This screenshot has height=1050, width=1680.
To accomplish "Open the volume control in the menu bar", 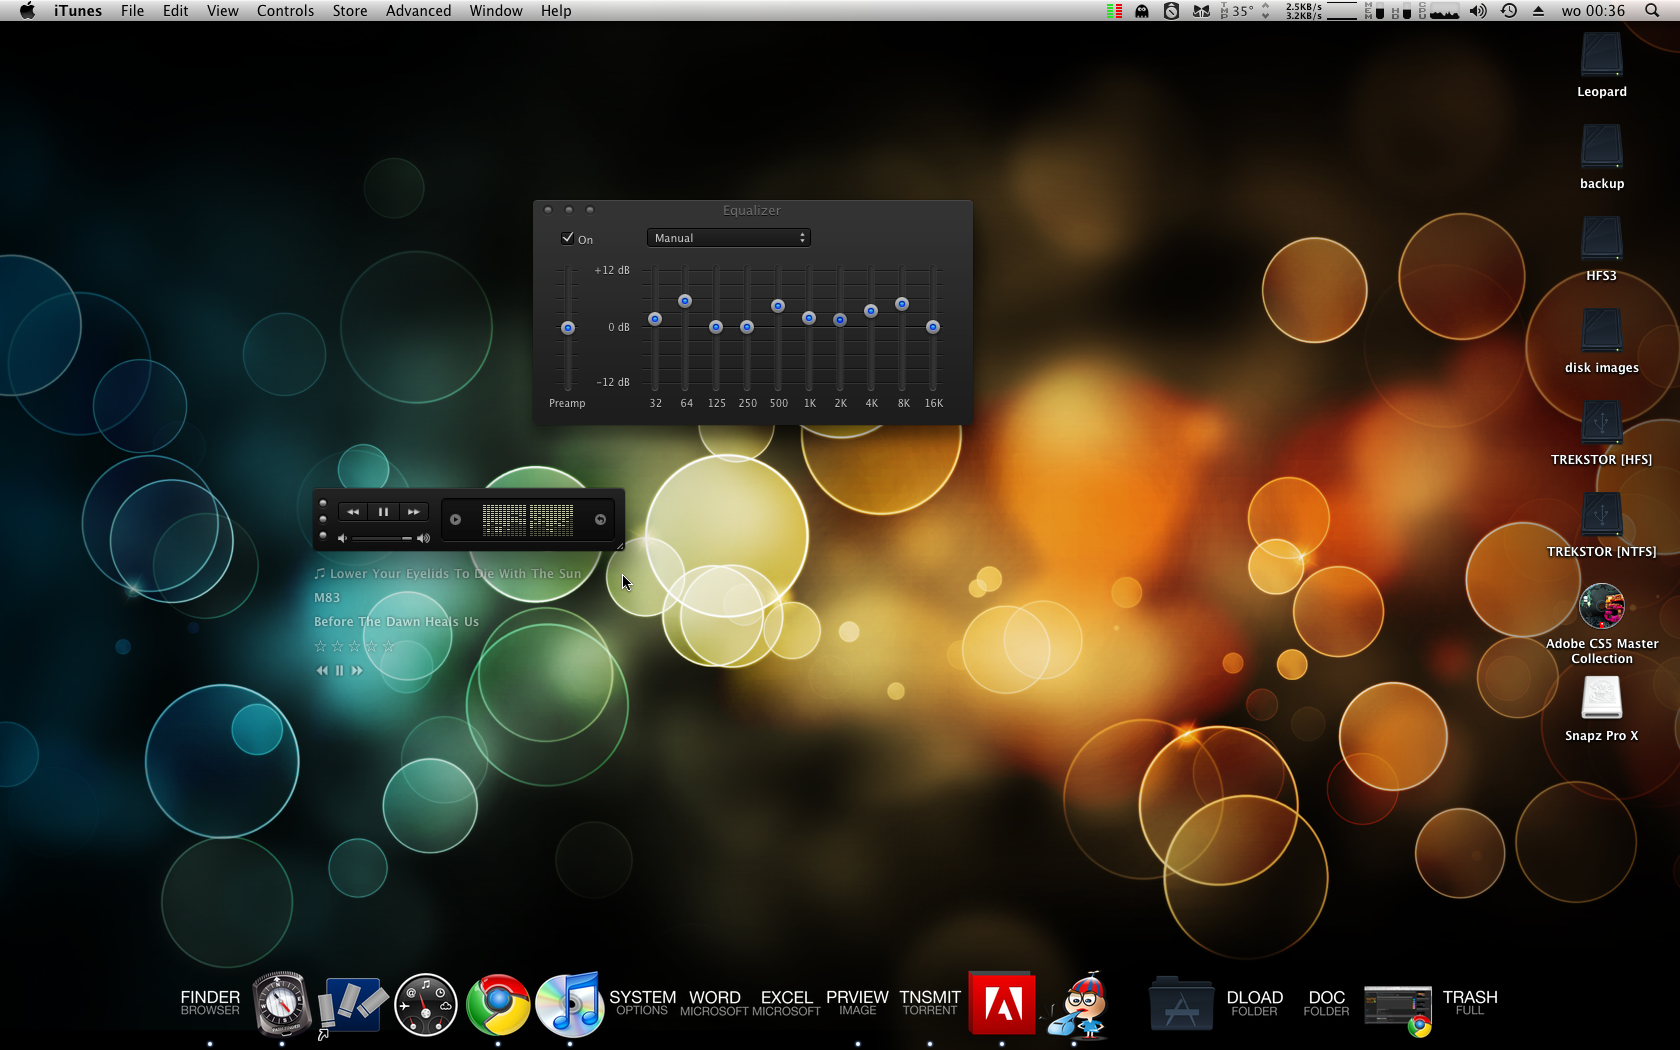I will 1478,11.
